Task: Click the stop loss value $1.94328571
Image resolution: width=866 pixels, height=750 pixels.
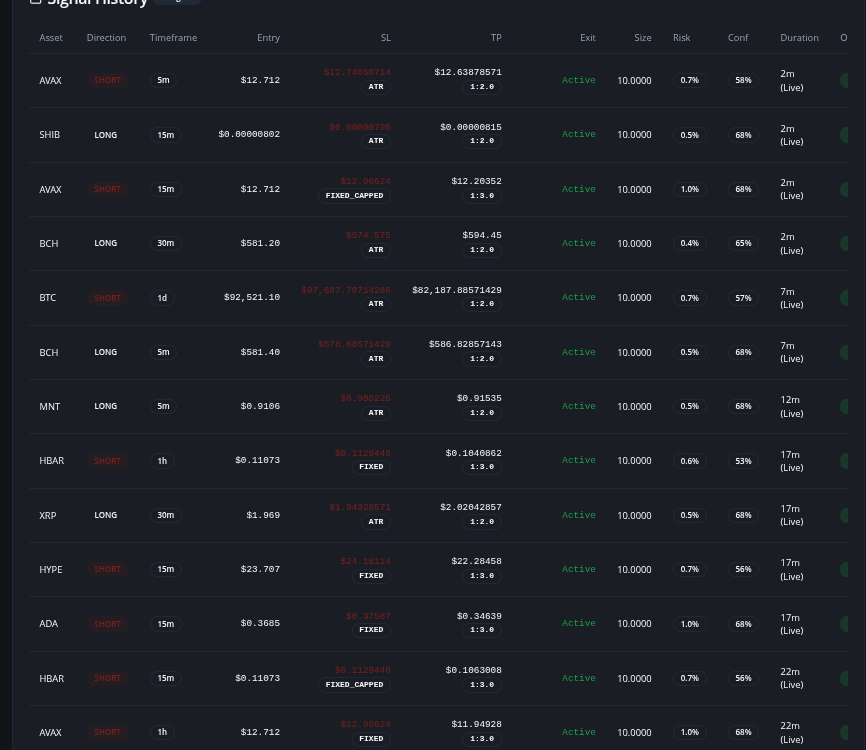Action: pos(360,507)
